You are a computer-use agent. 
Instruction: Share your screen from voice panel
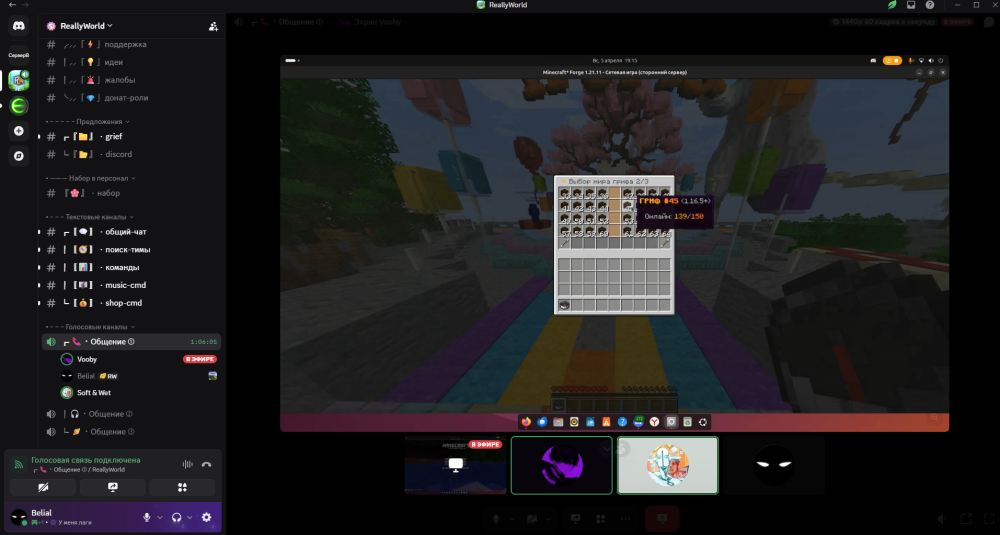[113, 487]
